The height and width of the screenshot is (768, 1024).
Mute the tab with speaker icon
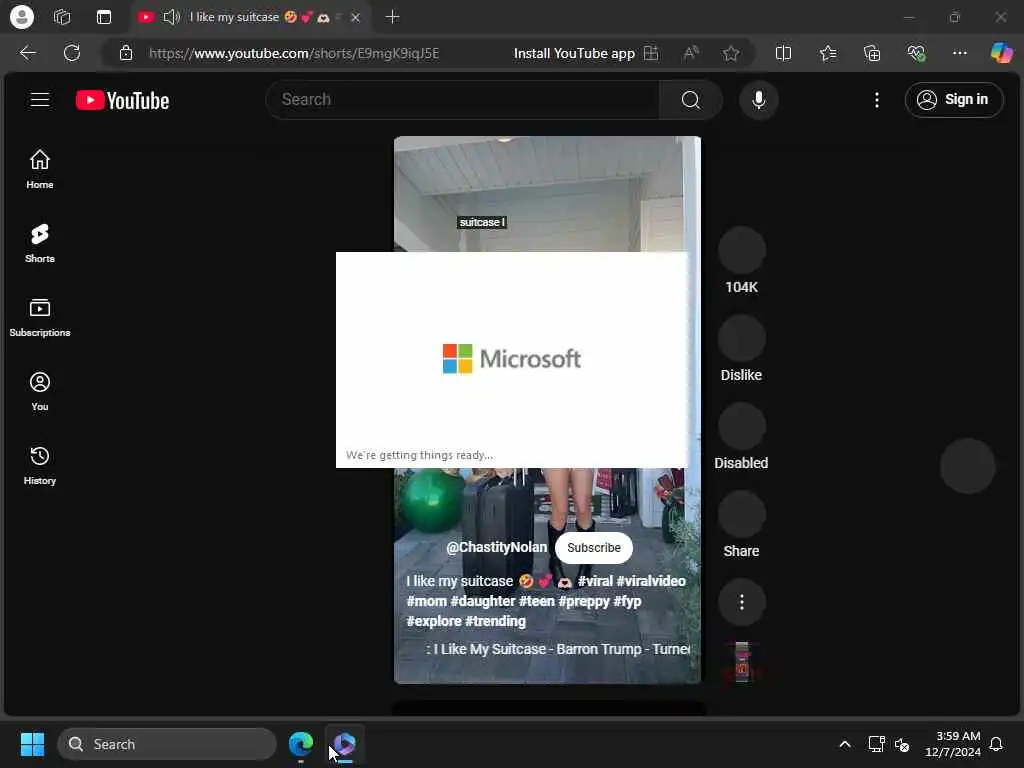click(x=171, y=17)
